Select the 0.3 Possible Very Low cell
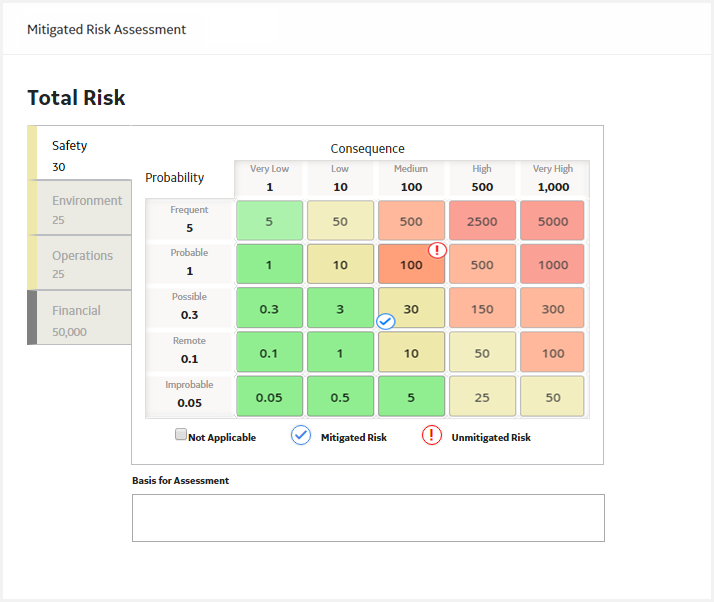This screenshot has width=714, height=602. 269,308
